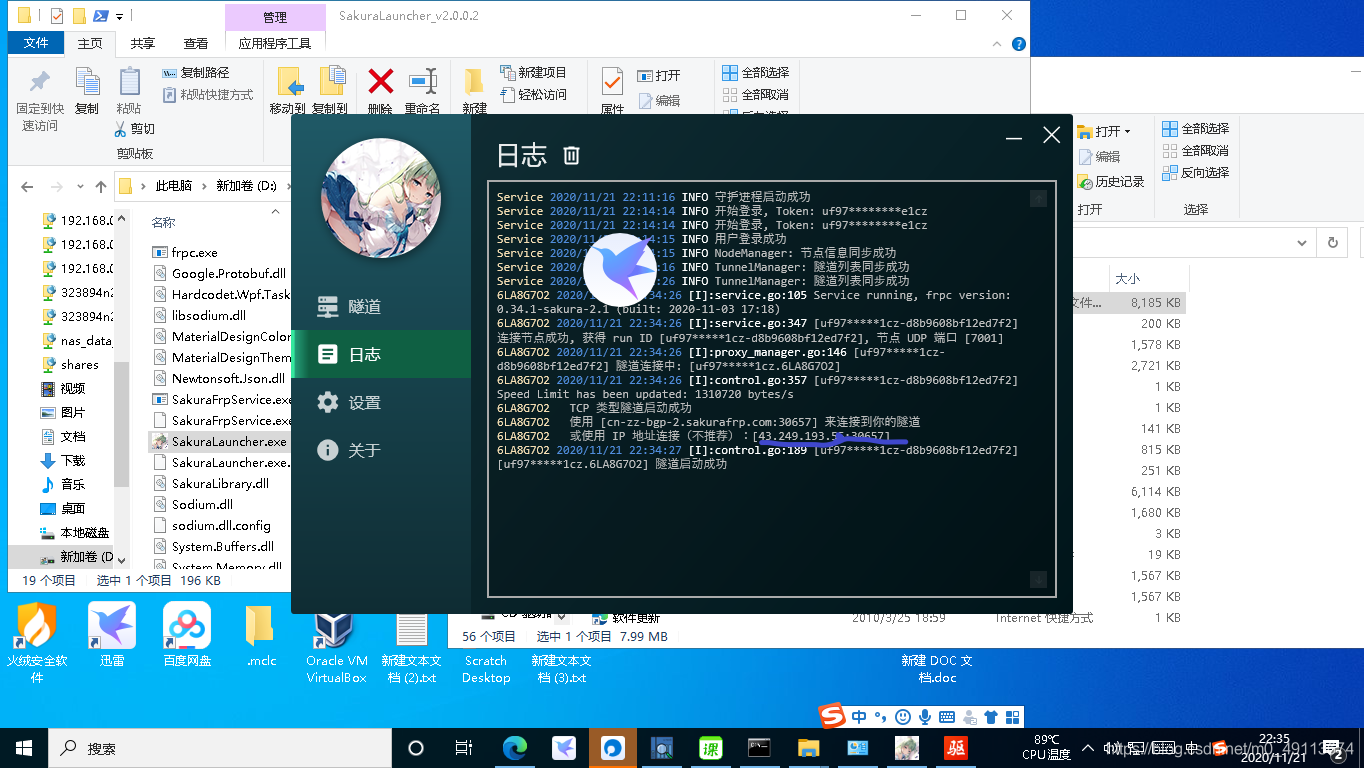Viewport: 1364px width, 768px height.
Task: Click the navigation pane scroll-up arrow
Action: point(122,219)
